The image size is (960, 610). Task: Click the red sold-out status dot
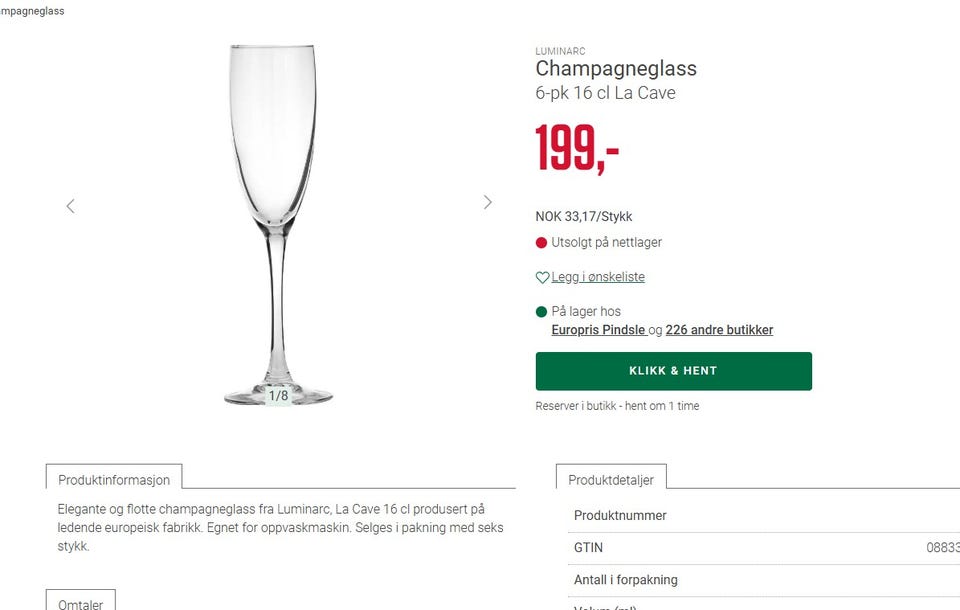pyautogui.click(x=542, y=243)
